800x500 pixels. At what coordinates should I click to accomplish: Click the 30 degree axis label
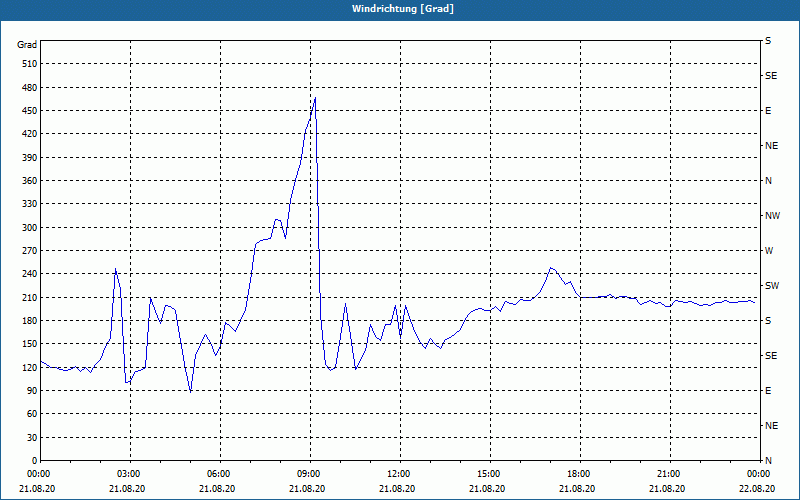click(x=32, y=438)
